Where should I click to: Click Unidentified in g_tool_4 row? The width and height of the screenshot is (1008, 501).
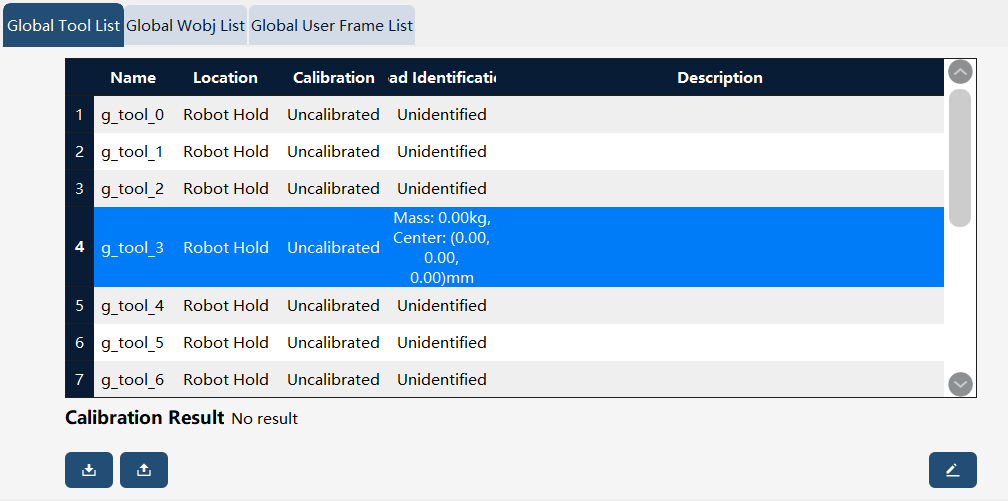[442, 305]
